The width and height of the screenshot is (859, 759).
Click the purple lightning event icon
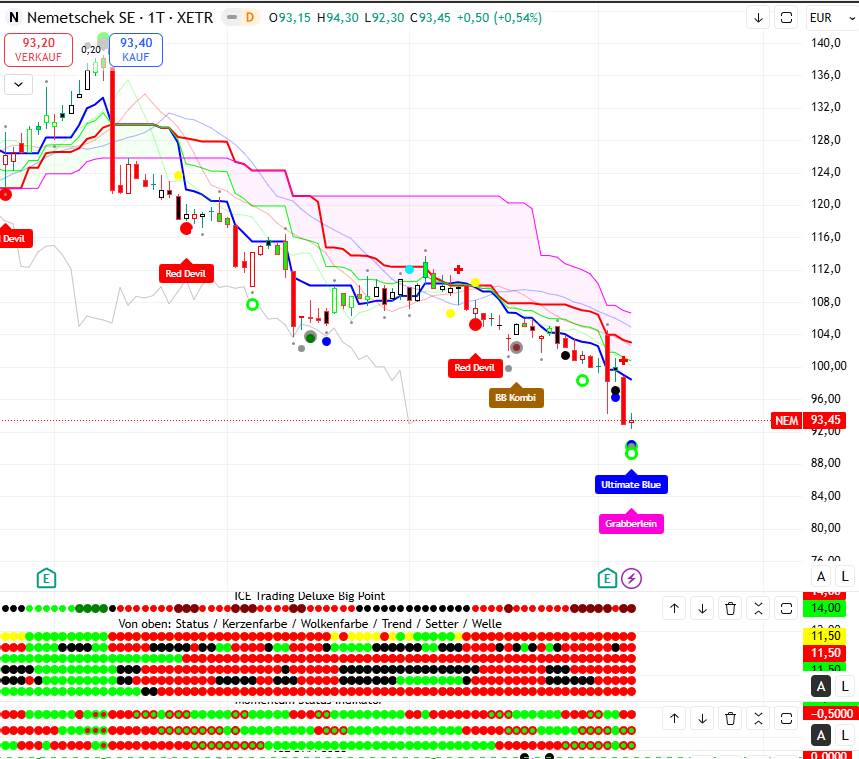[631, 578]
